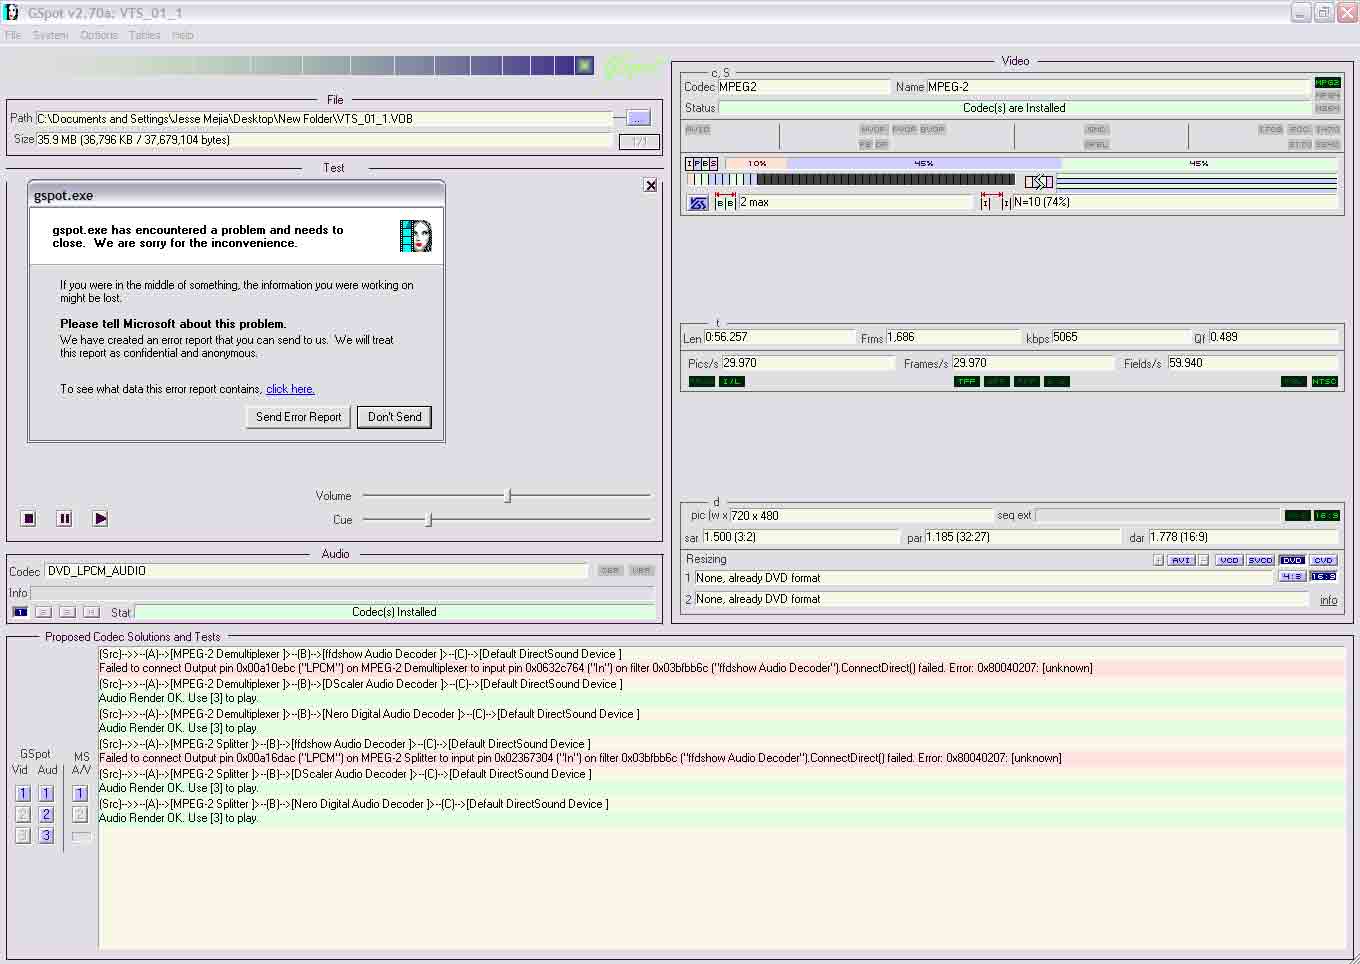
Task: Click Don't Send button
Action: click(394, 417)
